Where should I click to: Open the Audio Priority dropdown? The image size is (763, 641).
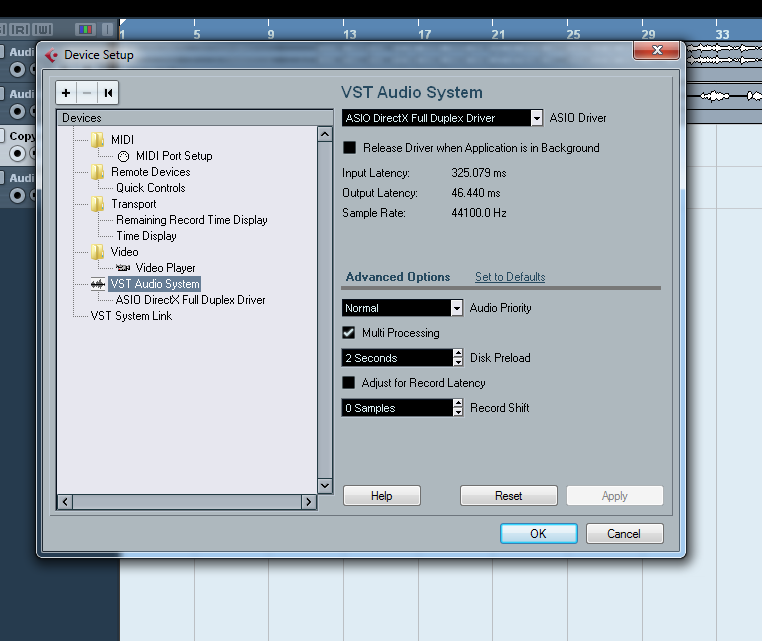coord(457,308)
